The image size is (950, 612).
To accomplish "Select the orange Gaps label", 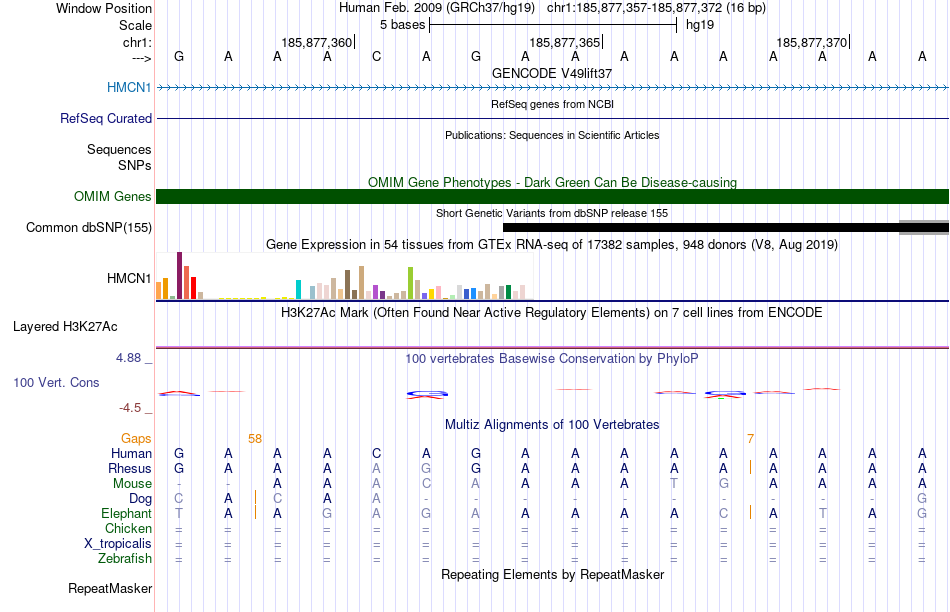I will (136, 438).
